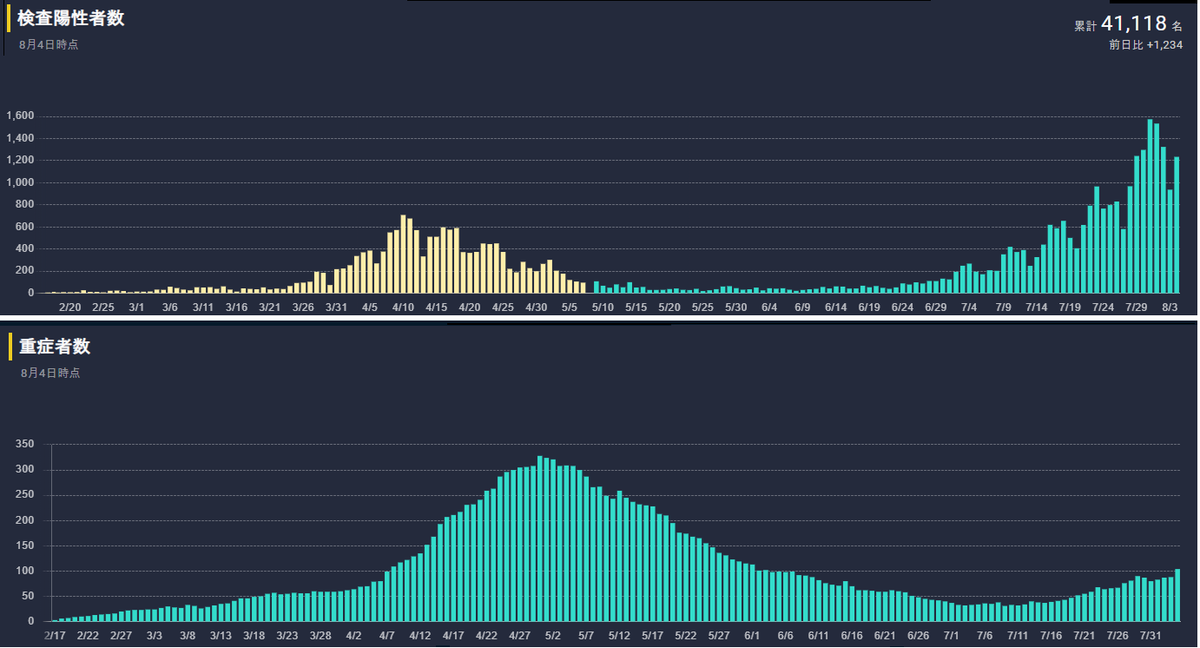Click the 5/30 x-axis date label
The height and width of the screenshot is (648, 1200).
(x=736, y=307)
